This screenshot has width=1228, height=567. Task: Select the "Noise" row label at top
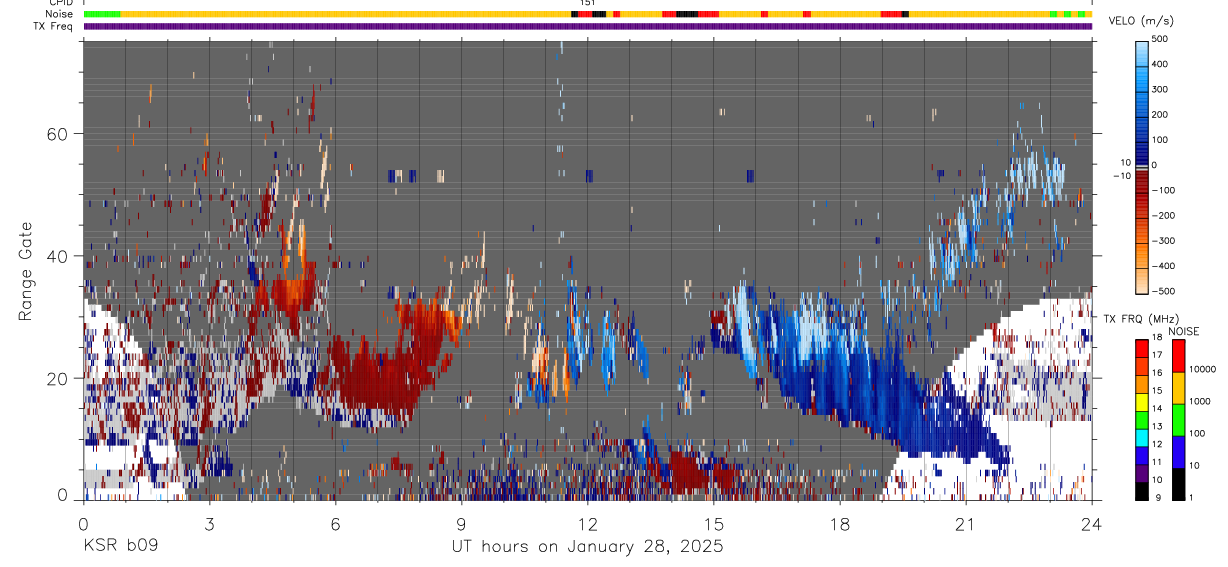tap(60, 14)
